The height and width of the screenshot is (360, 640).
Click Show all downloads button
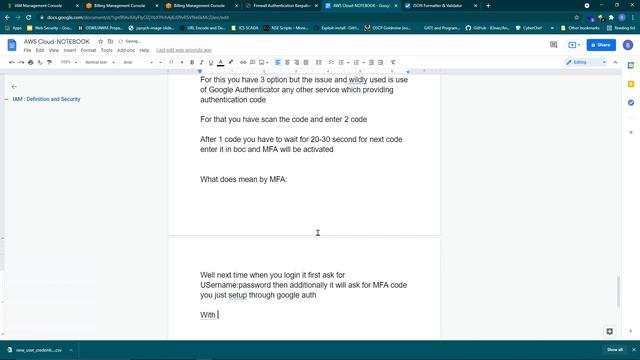point(615,350)
